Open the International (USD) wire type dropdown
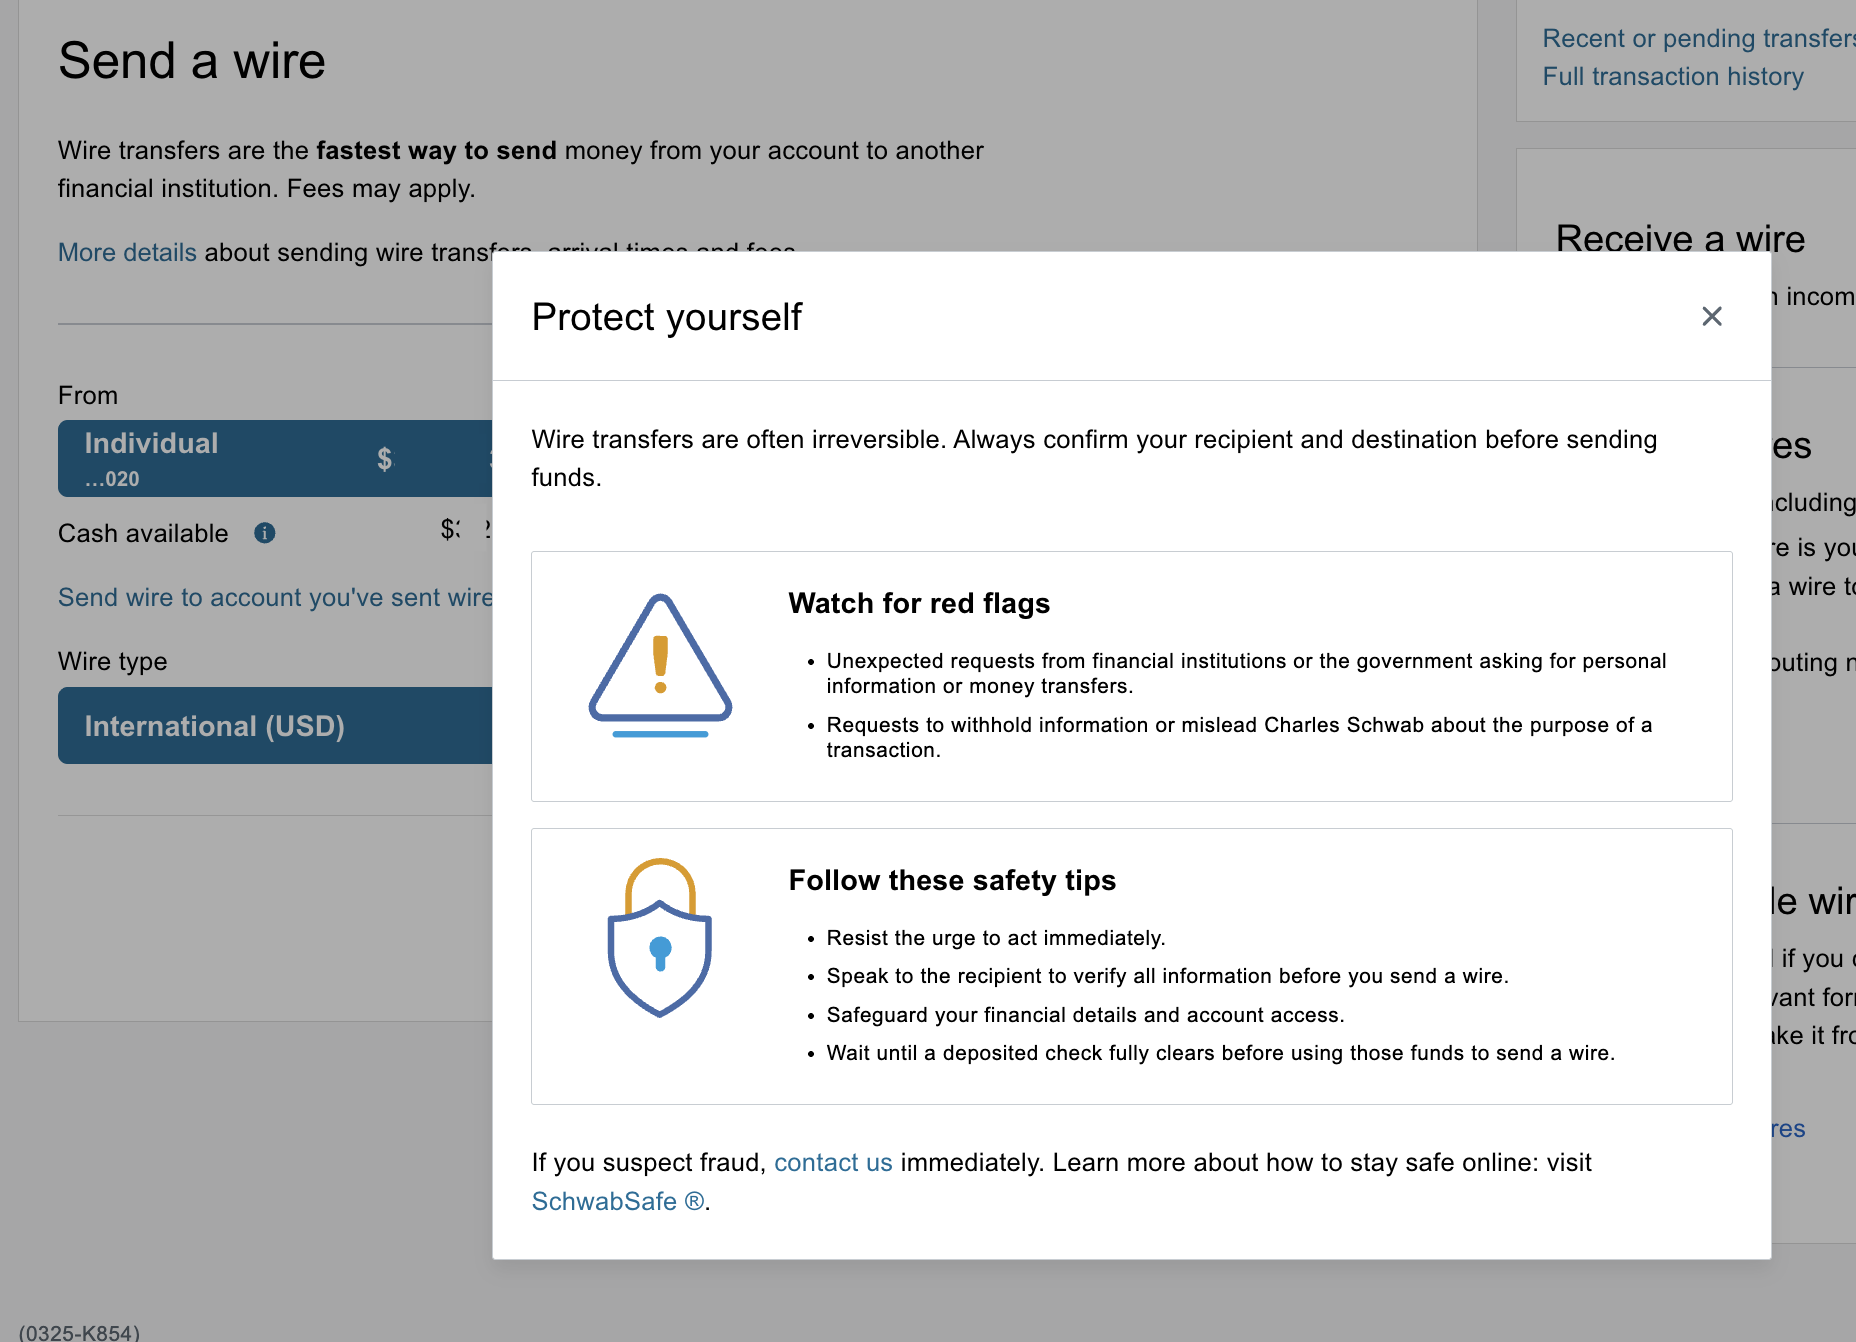Image resolution: width=1856 pixels, height=1342 pixels. coord(275,726)
